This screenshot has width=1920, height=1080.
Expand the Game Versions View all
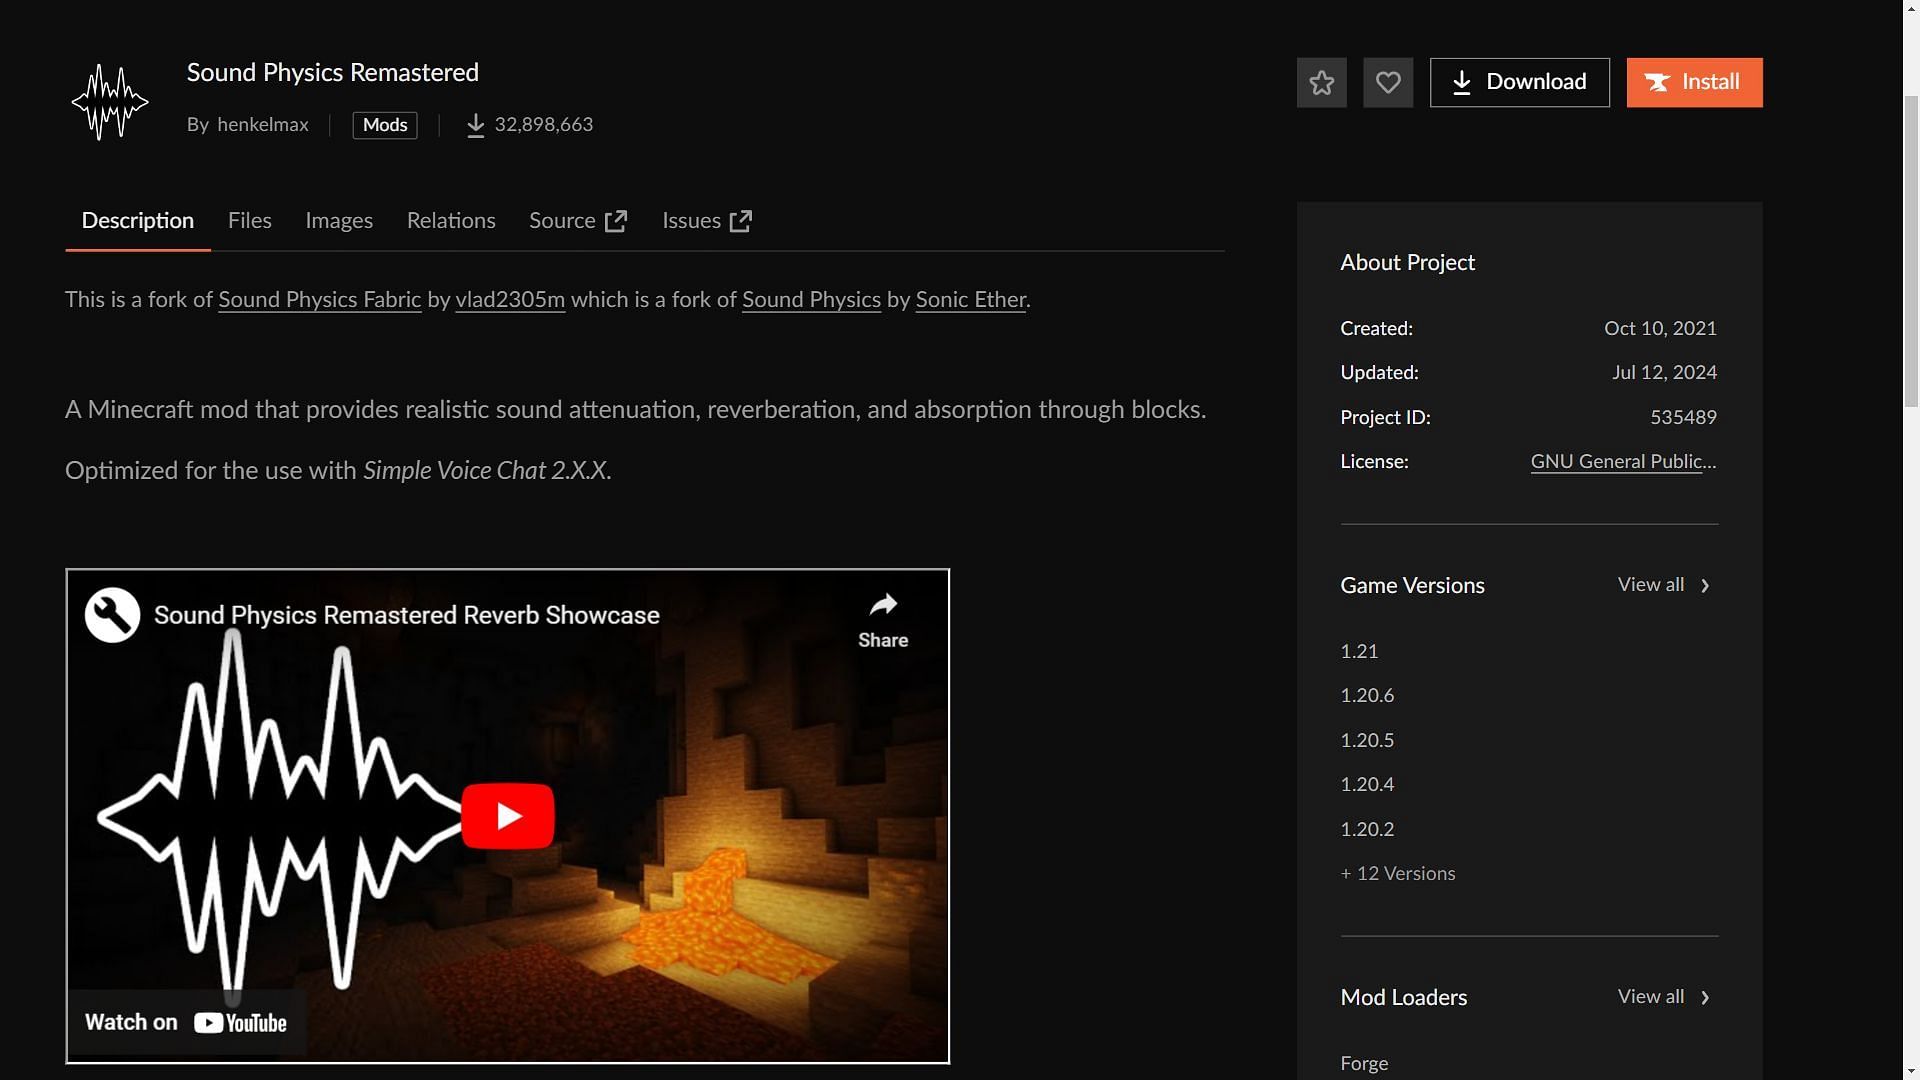click(x=1663, y=585)
